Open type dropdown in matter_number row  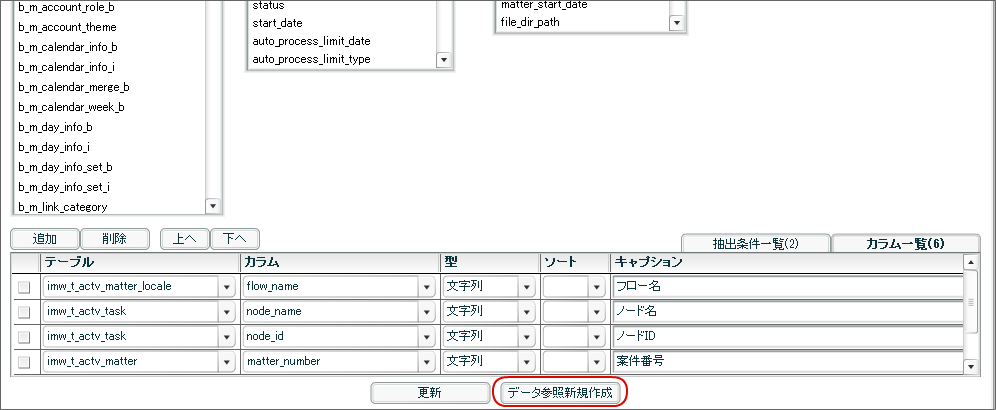[x=526, y=362]
